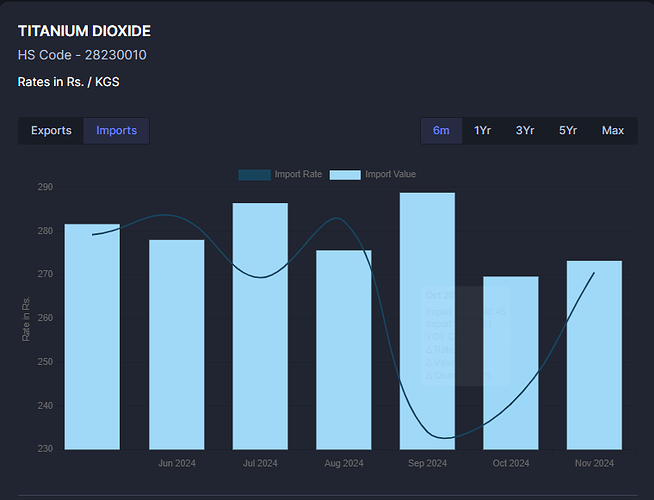Click the faded Oct 2024 tooltip box

[x=466, y=335]
